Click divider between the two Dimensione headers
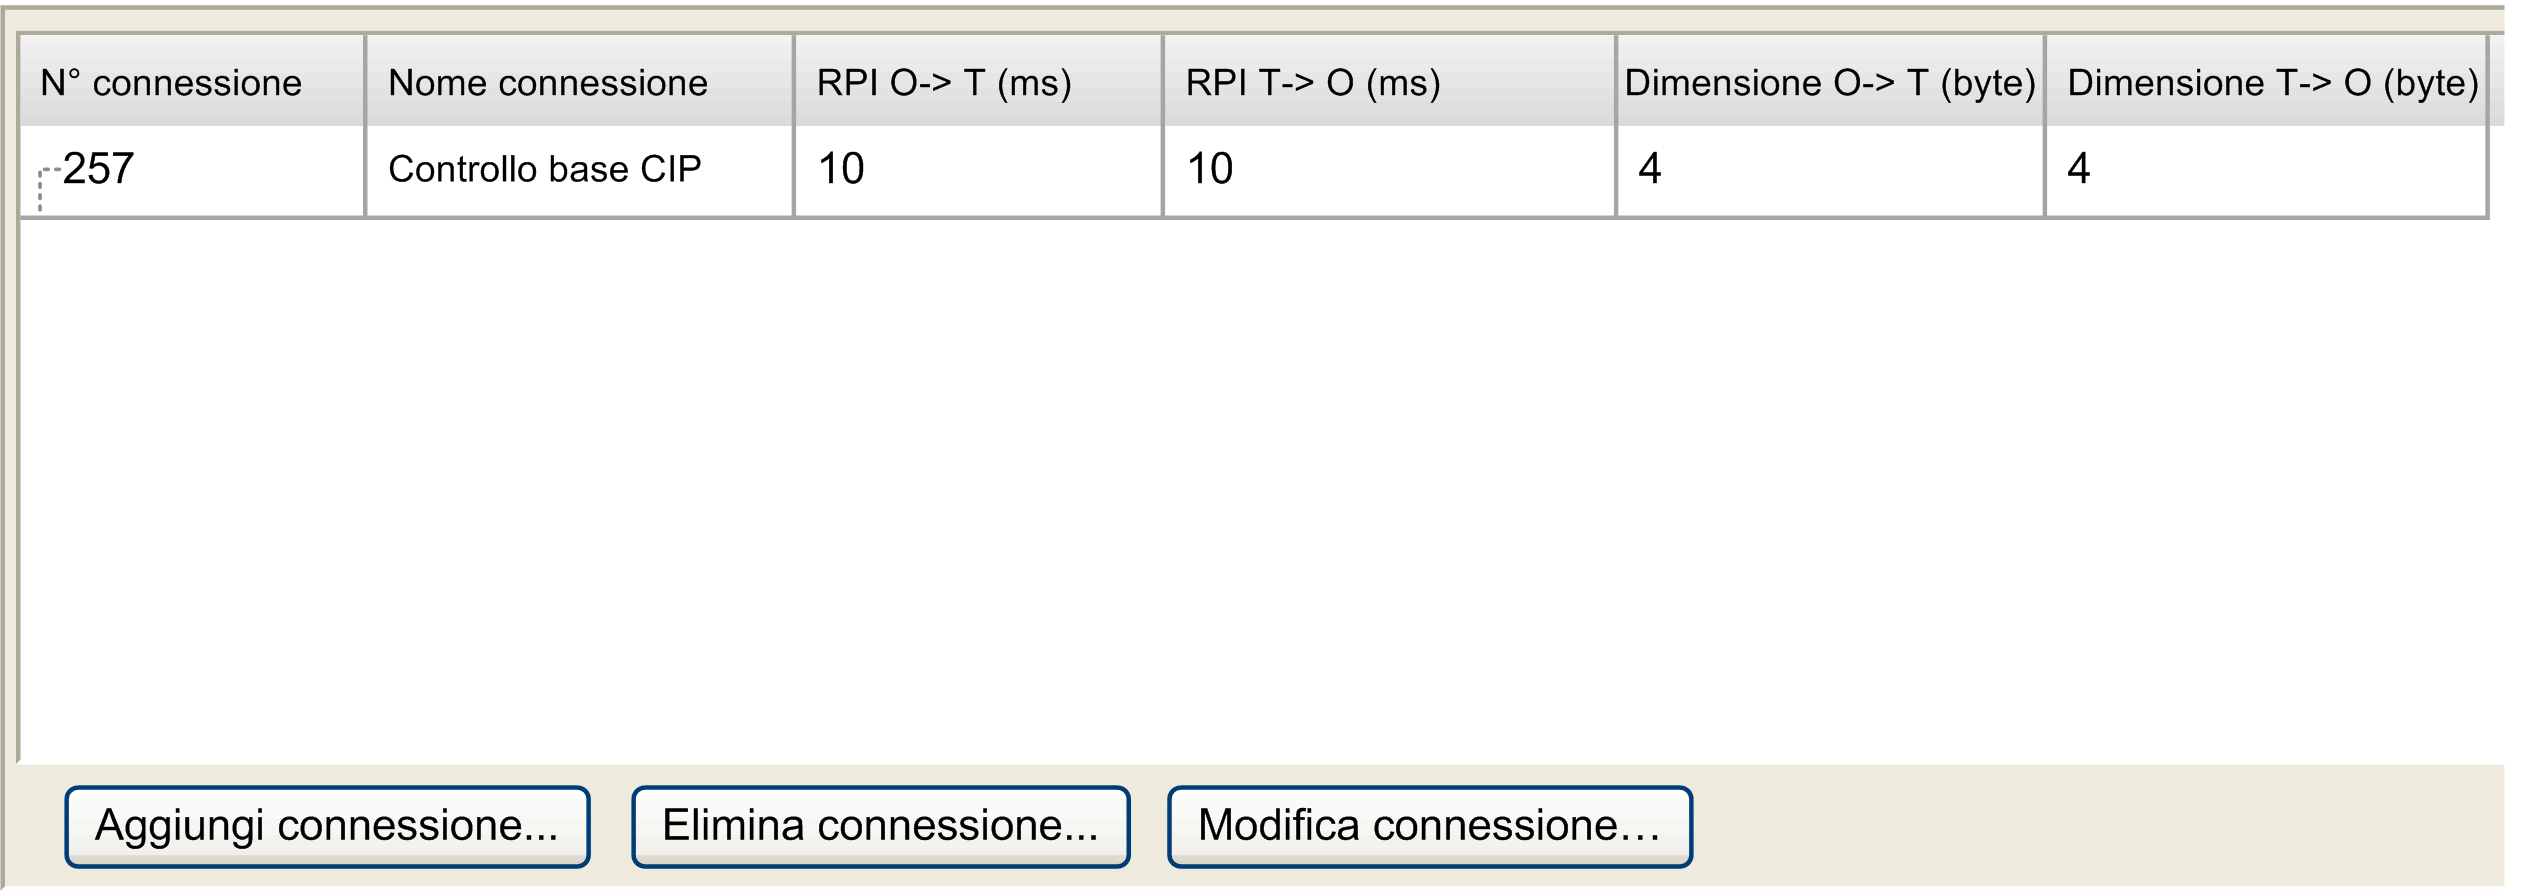This screenshot has height=895, width=2541. [x=2045, y=83]
